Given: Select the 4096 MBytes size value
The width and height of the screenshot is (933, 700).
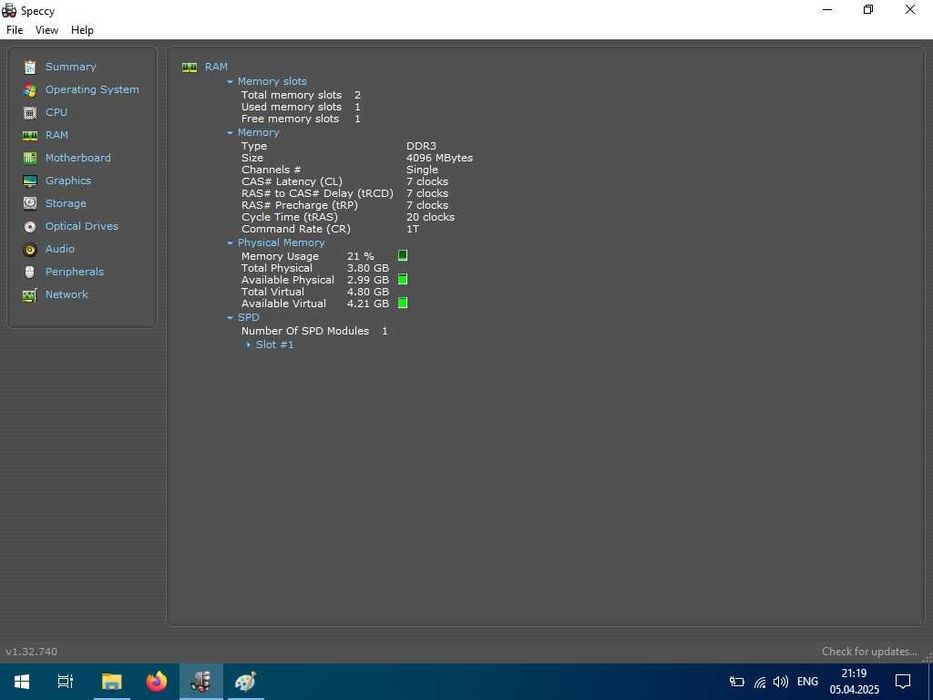Looking at the screenshot, I should [440, 158].
